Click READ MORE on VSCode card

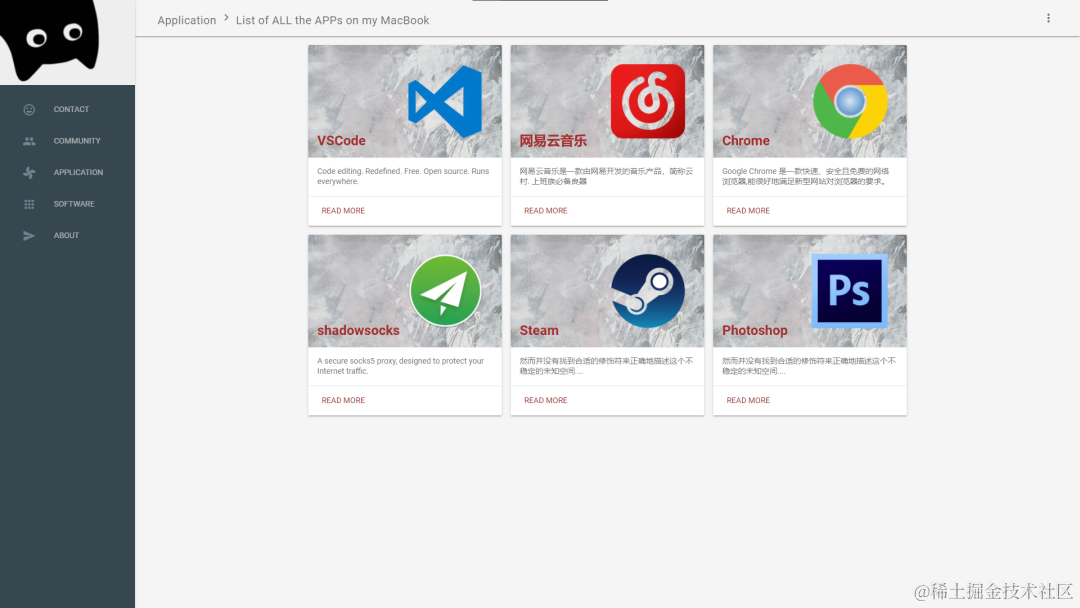343,211
